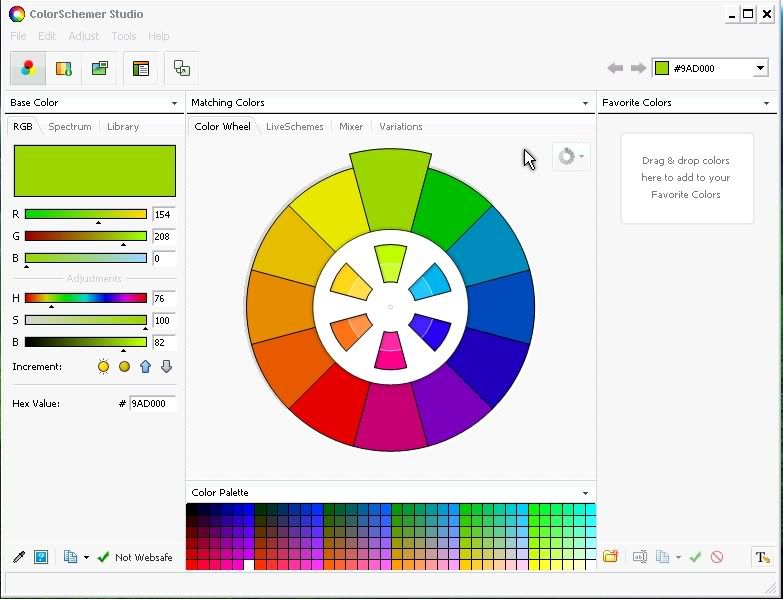This screenshot has width=783, height=599.
Task: Click the Hex Value input field
Action: point(152,403)
